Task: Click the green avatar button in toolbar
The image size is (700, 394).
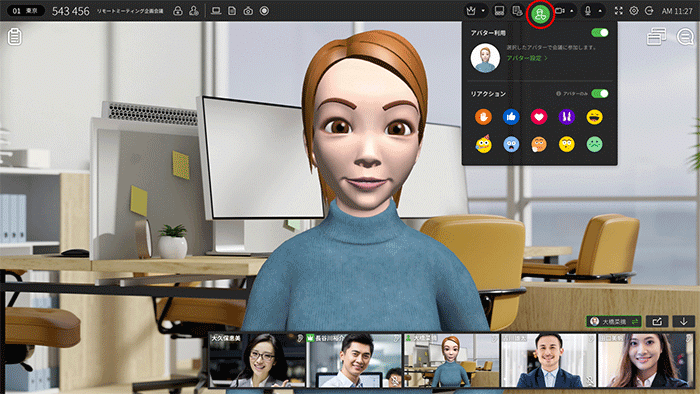Action: click(540, 14)
